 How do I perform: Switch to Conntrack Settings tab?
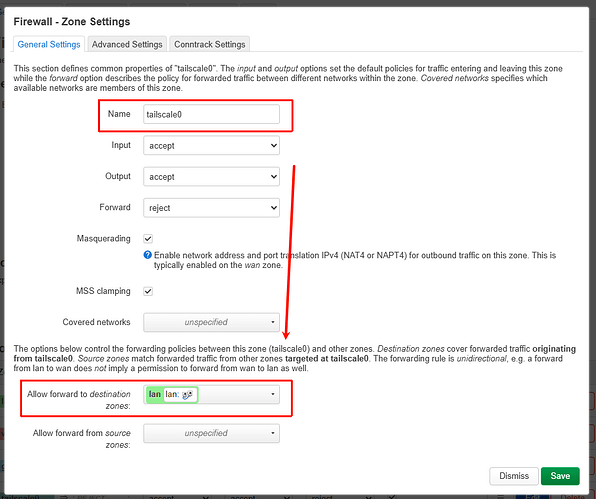coord(209,44)
